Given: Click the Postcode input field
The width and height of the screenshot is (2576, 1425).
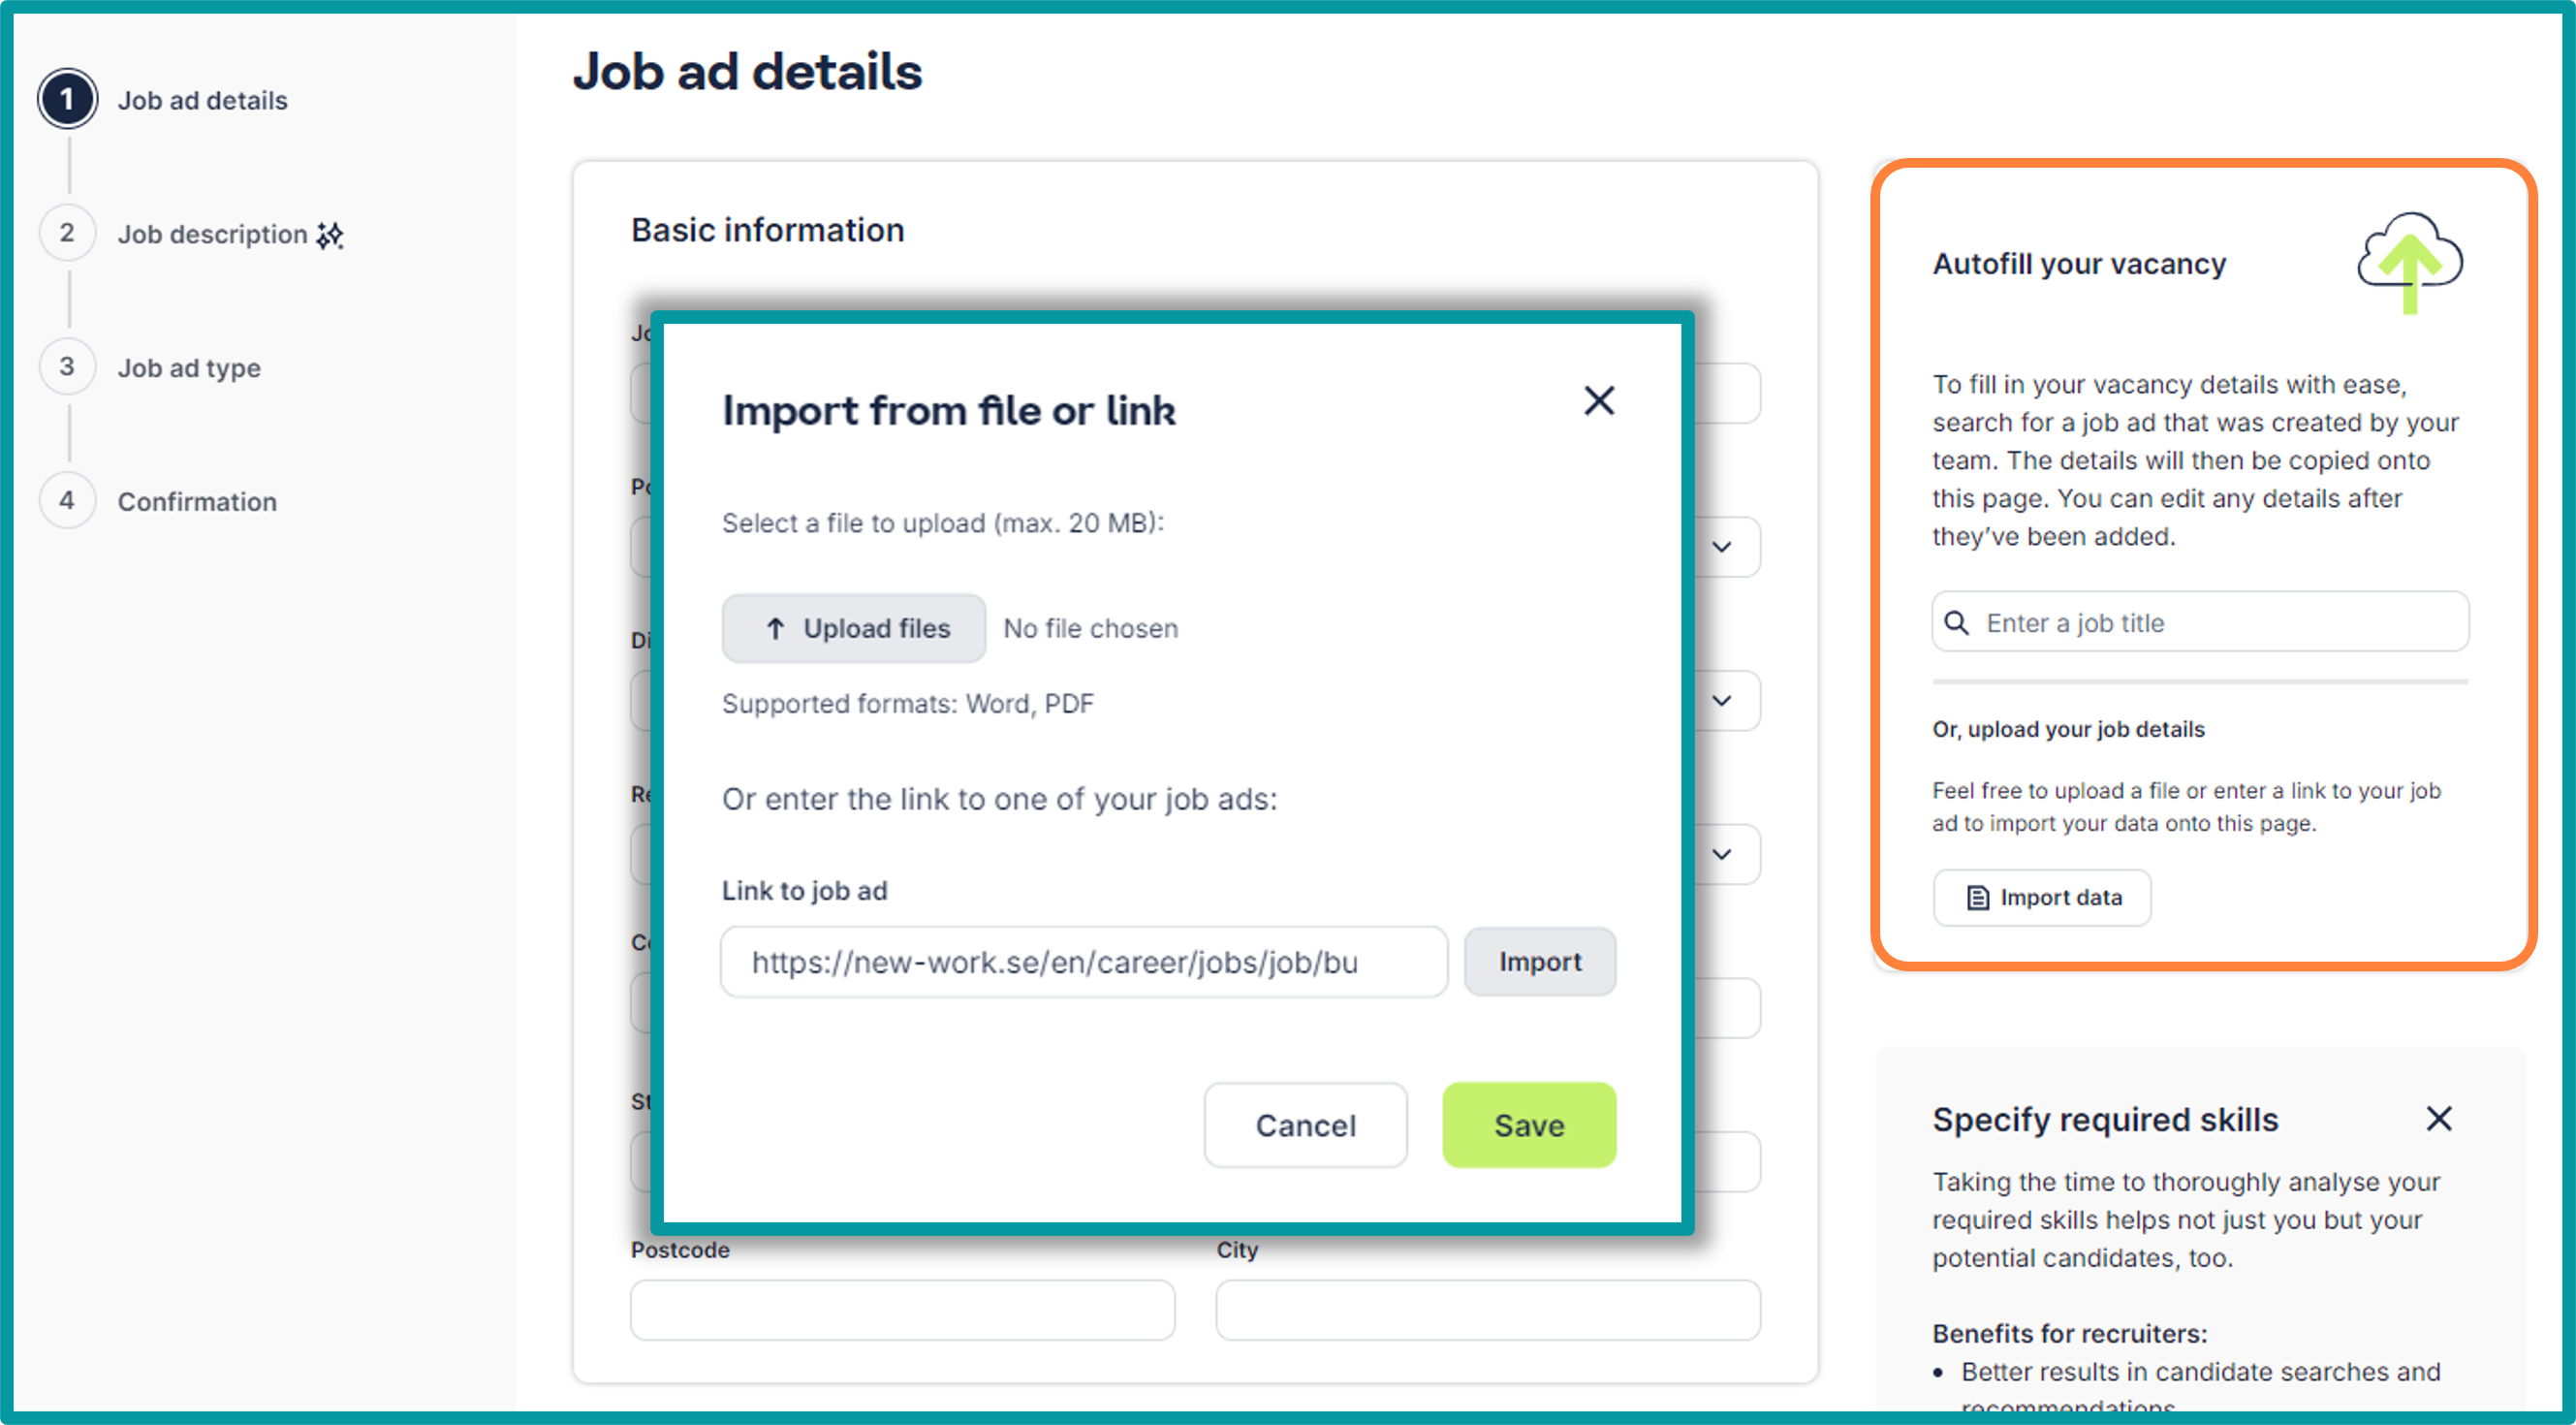Looking at the screenshot, I should [902, 1310].
